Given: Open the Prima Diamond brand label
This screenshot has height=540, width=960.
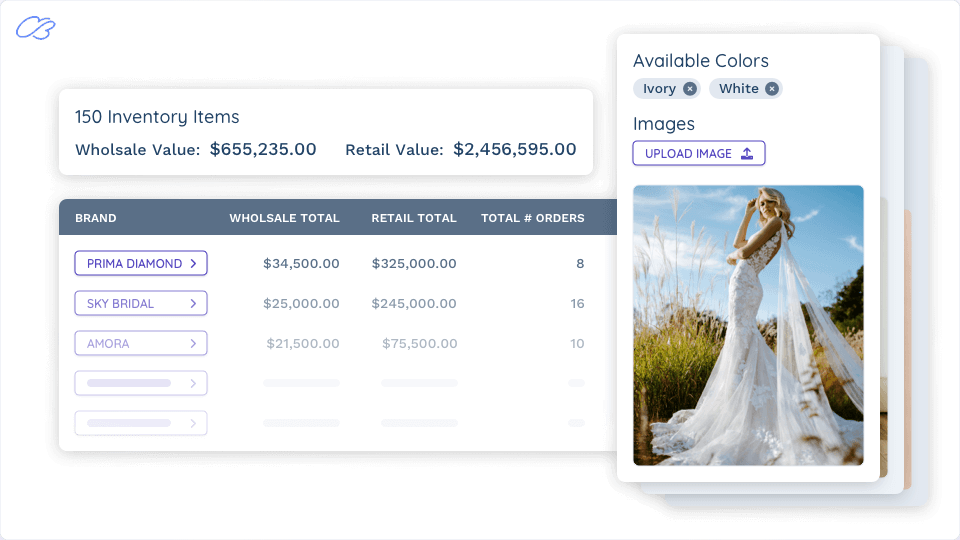Looking at the screenshot, I should point(134,264).
